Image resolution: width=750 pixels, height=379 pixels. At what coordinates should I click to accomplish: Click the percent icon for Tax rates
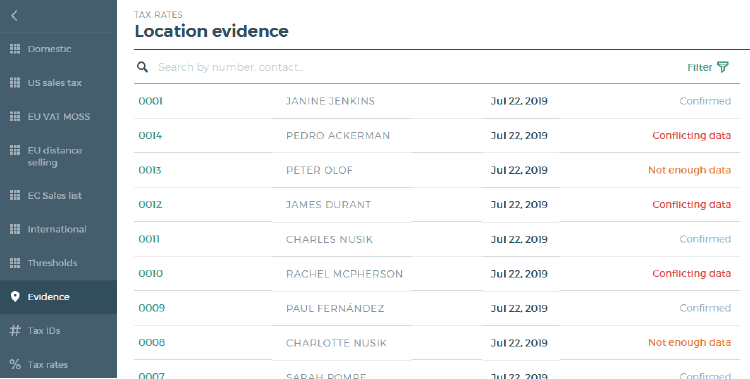click(15, 364)
